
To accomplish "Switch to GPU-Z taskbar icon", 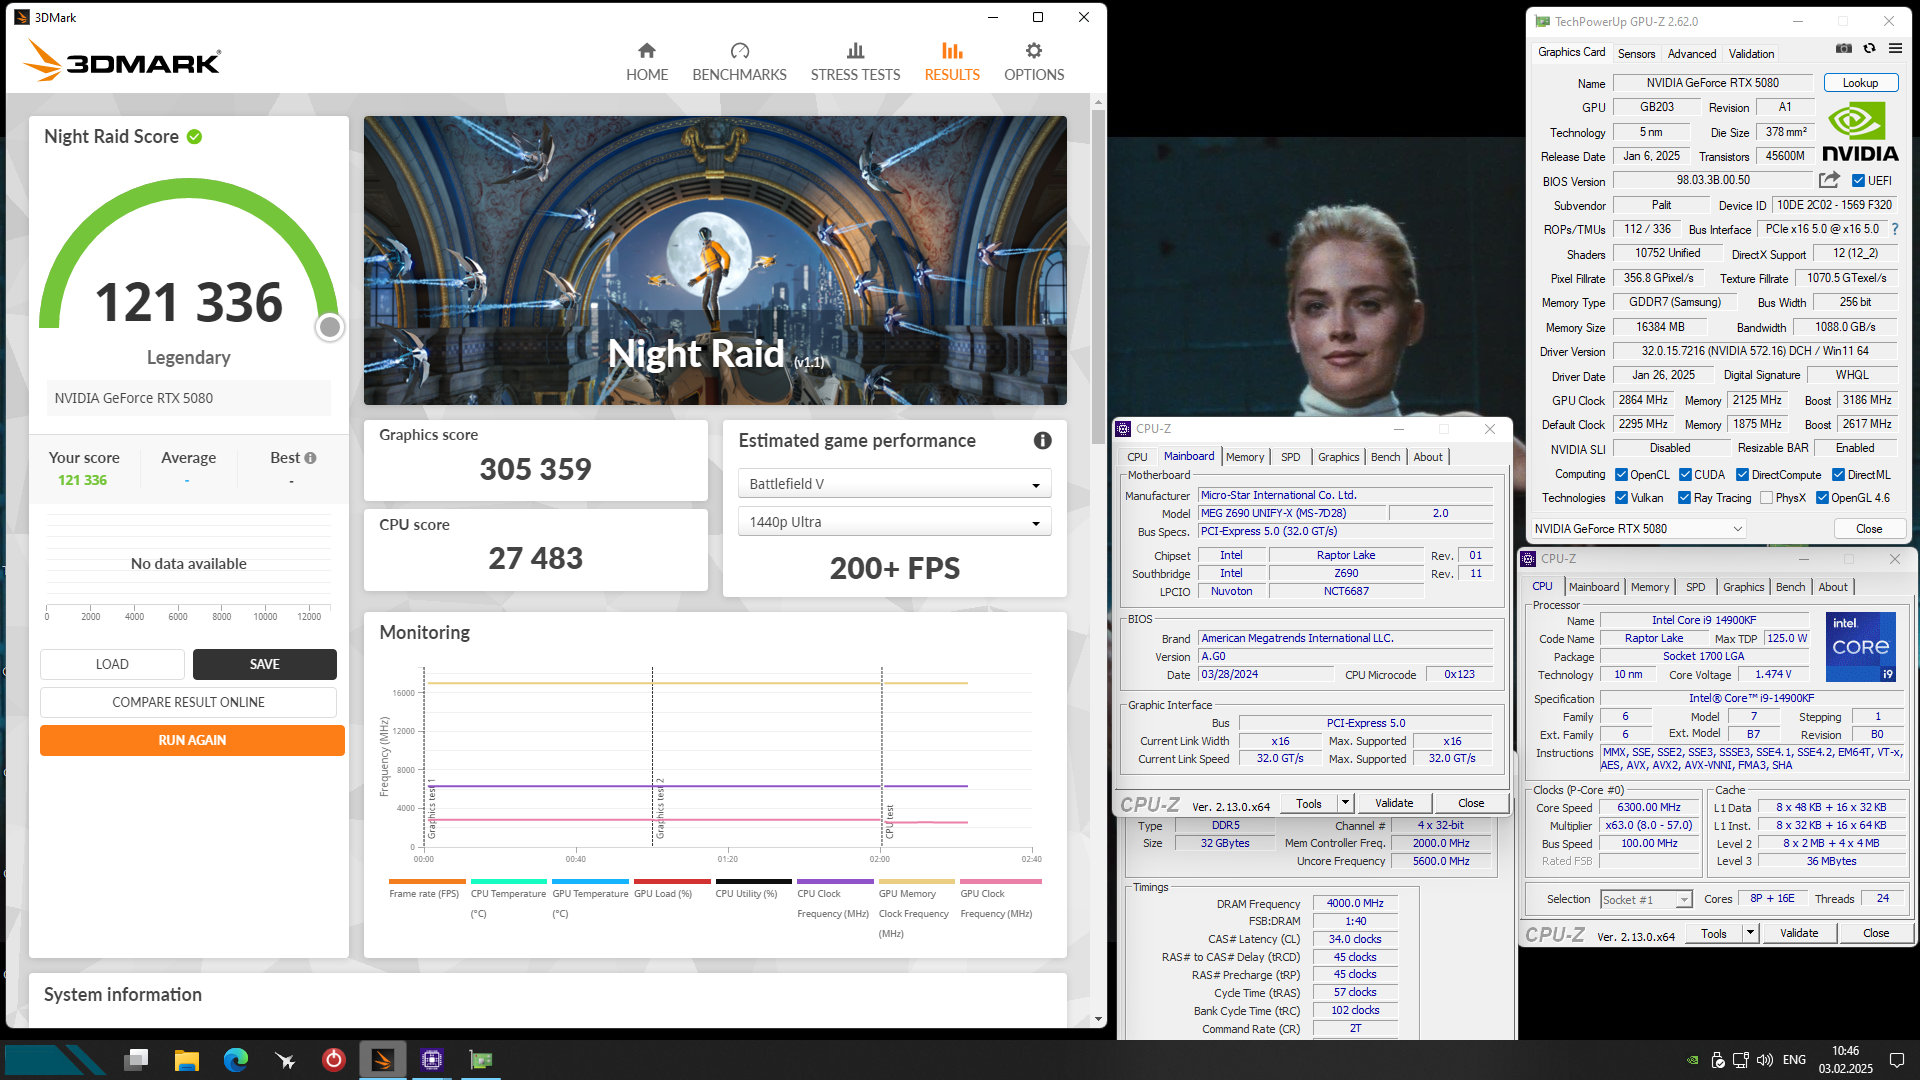I will [481, 1059].
